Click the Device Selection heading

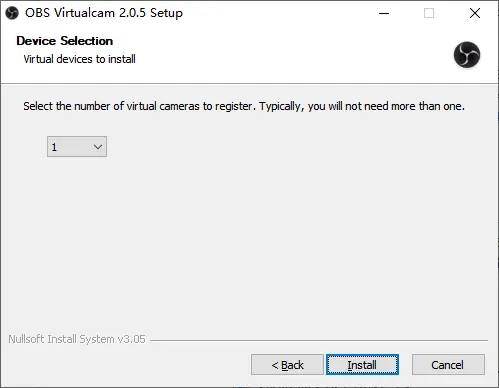tap(65, 41)
